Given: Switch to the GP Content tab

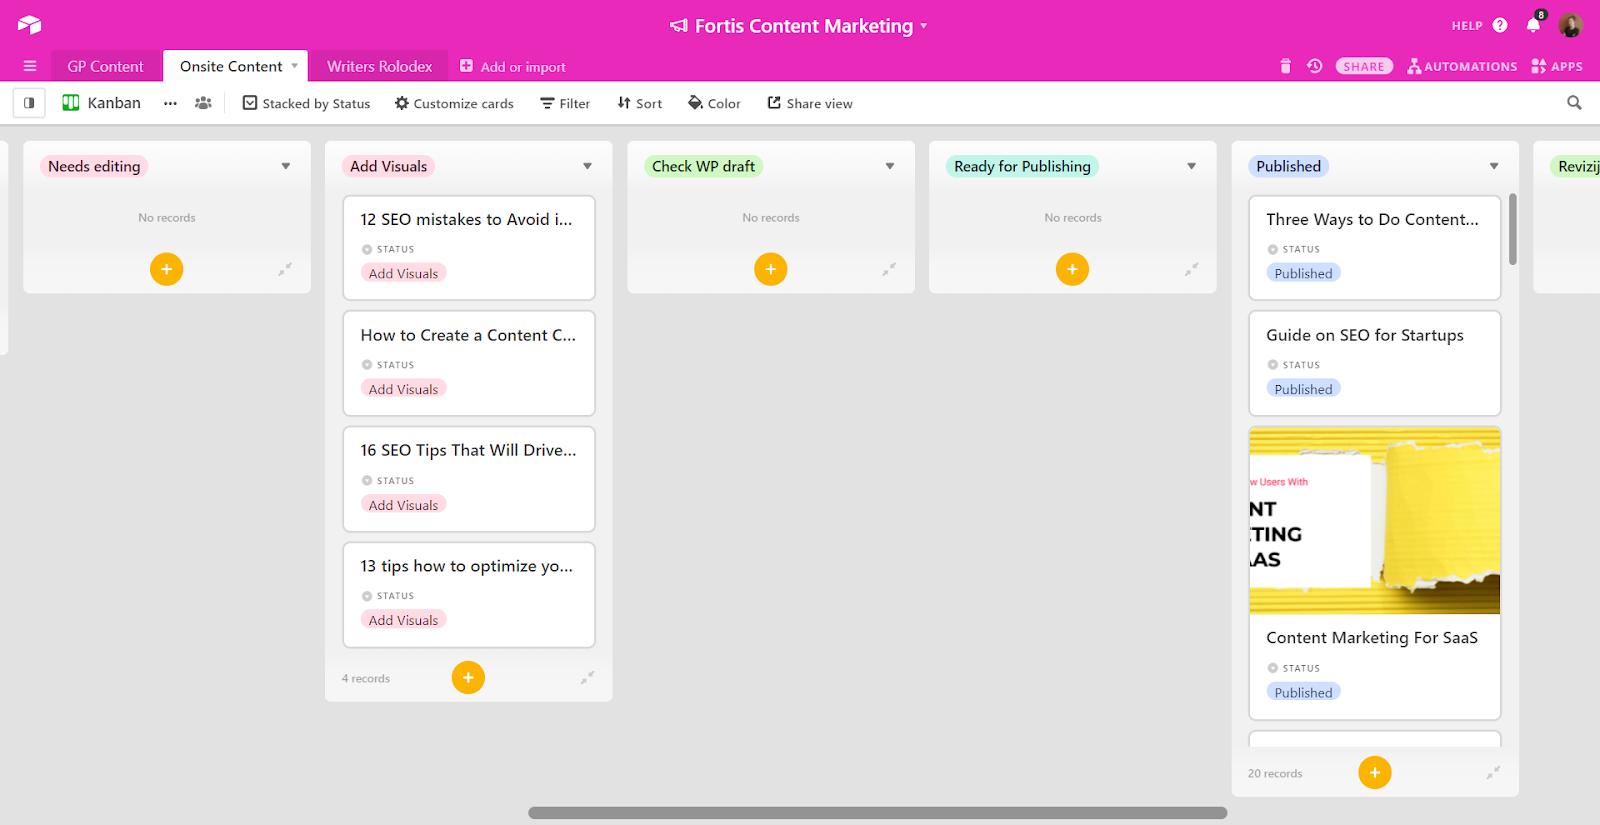Looking at the screenshot, I should point(105,67).
